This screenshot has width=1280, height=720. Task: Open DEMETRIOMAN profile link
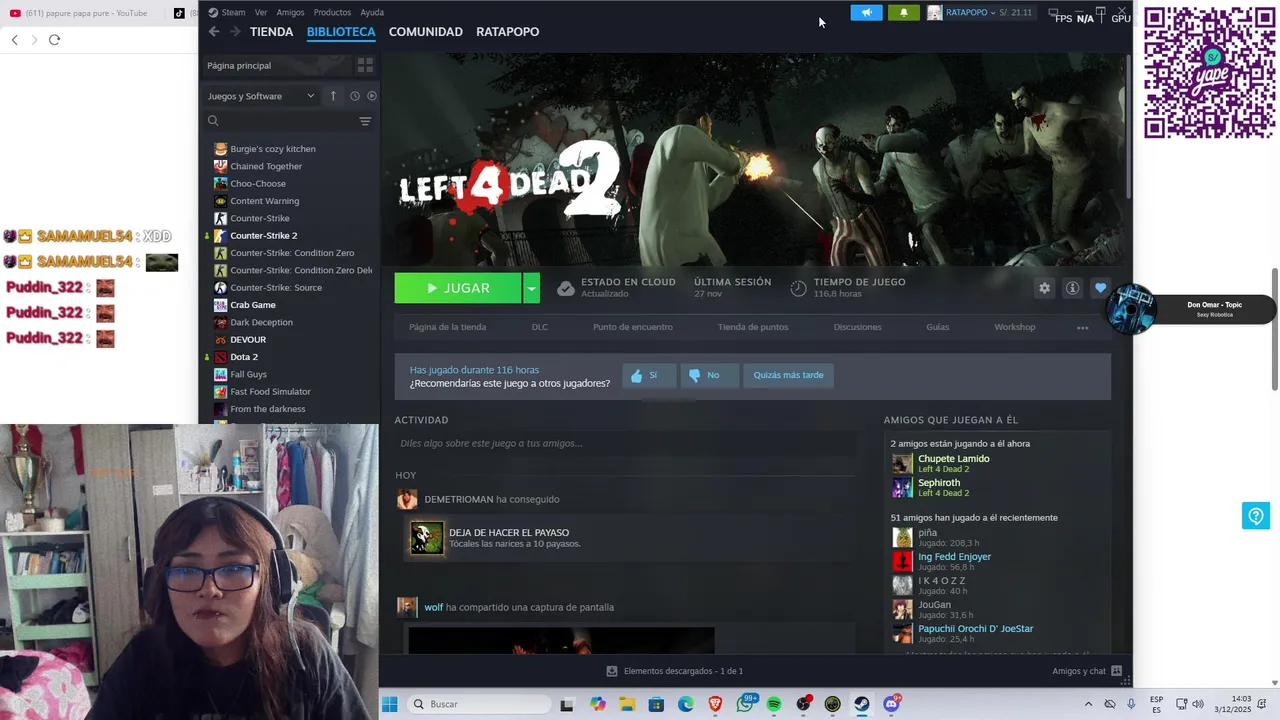(458, 499)
